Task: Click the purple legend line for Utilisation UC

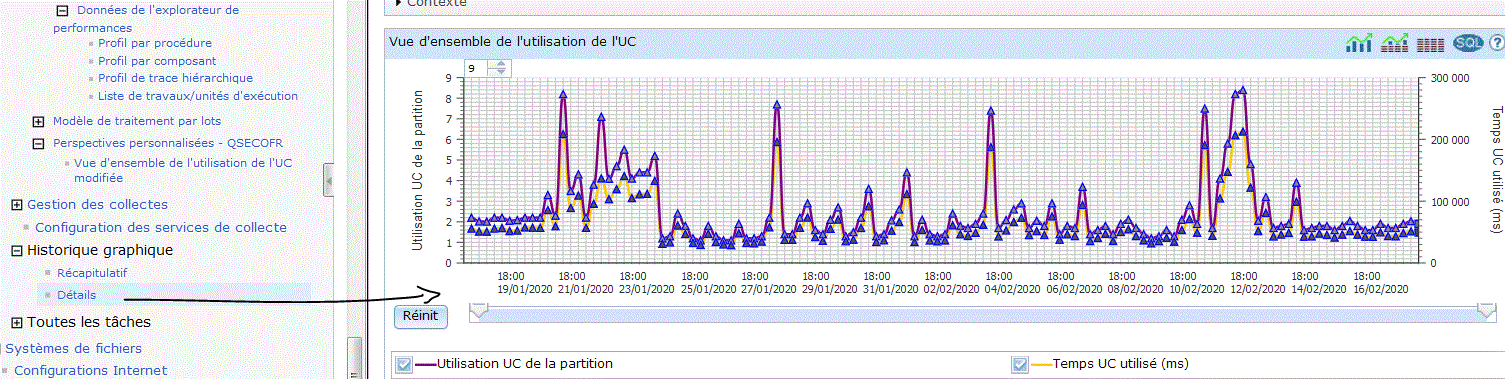Action: click(426, 364)
